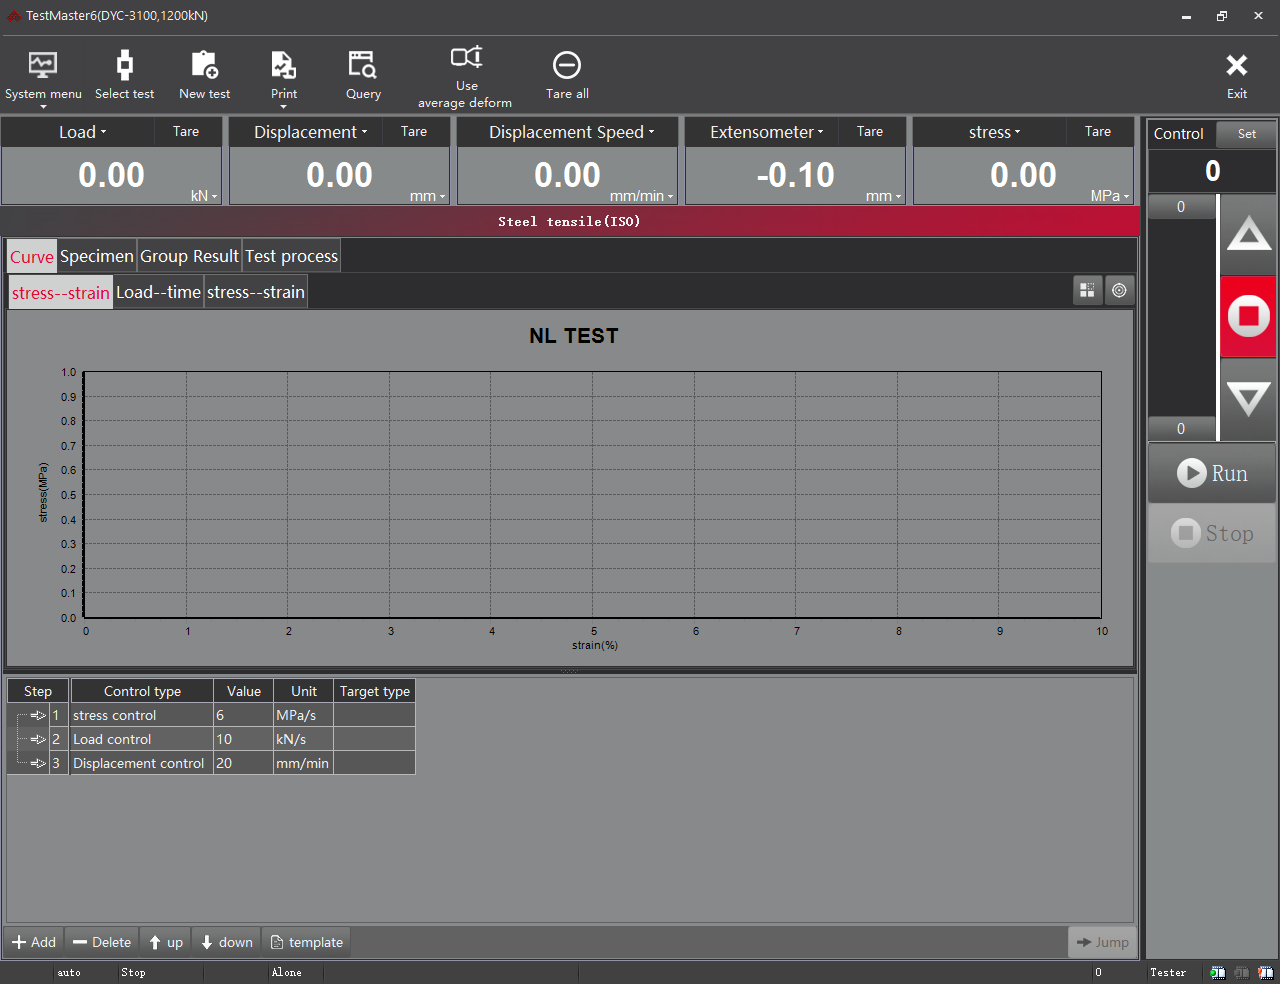Click the green status icon in status bar
This screenshot has width=1280, height=984.
[1218, 971]
